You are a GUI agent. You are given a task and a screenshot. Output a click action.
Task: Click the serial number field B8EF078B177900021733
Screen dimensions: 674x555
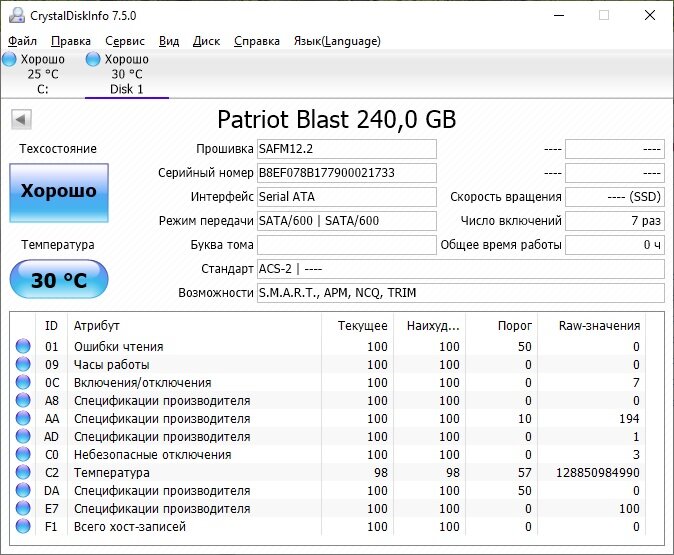click(346, 173)
